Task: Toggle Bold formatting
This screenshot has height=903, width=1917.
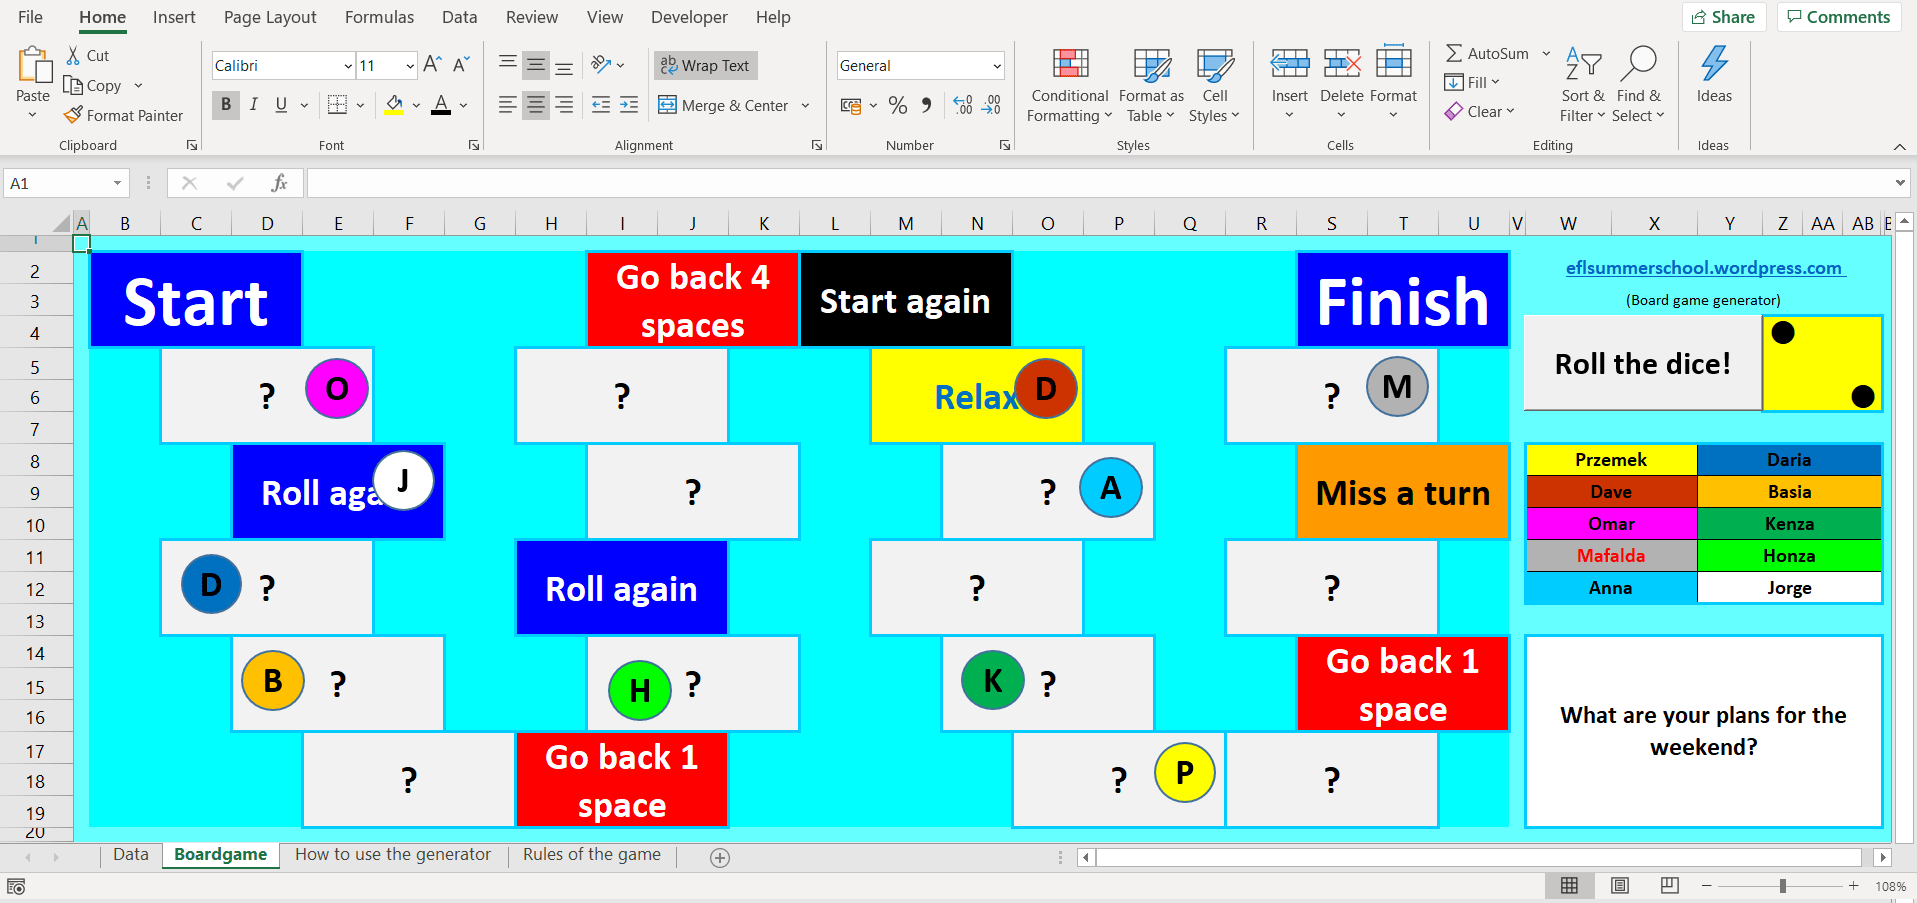Action: coord(226,104)
